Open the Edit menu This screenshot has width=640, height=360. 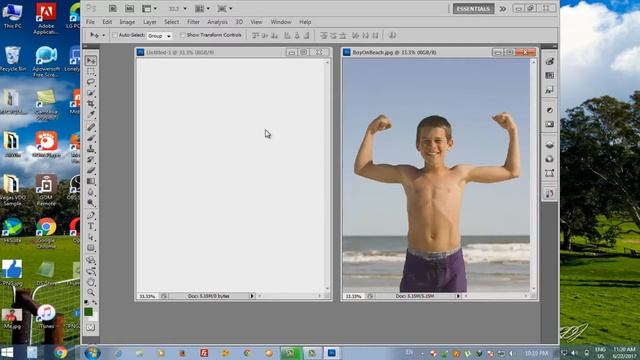coord(107,22)
